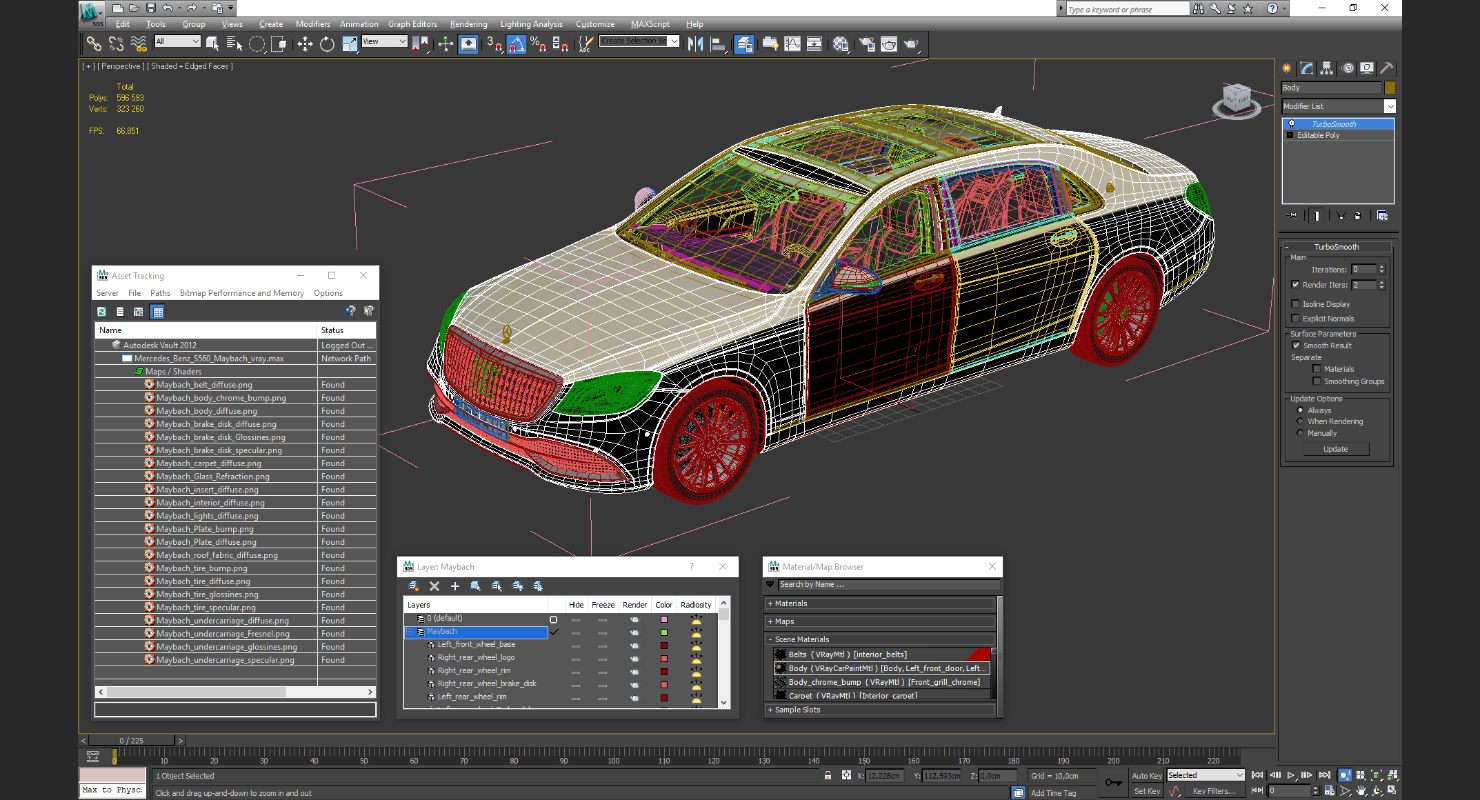This screenshot has width=1480, height=800.
Task: Expand the Maps group in Material Browser
Action: coord(880,621)
